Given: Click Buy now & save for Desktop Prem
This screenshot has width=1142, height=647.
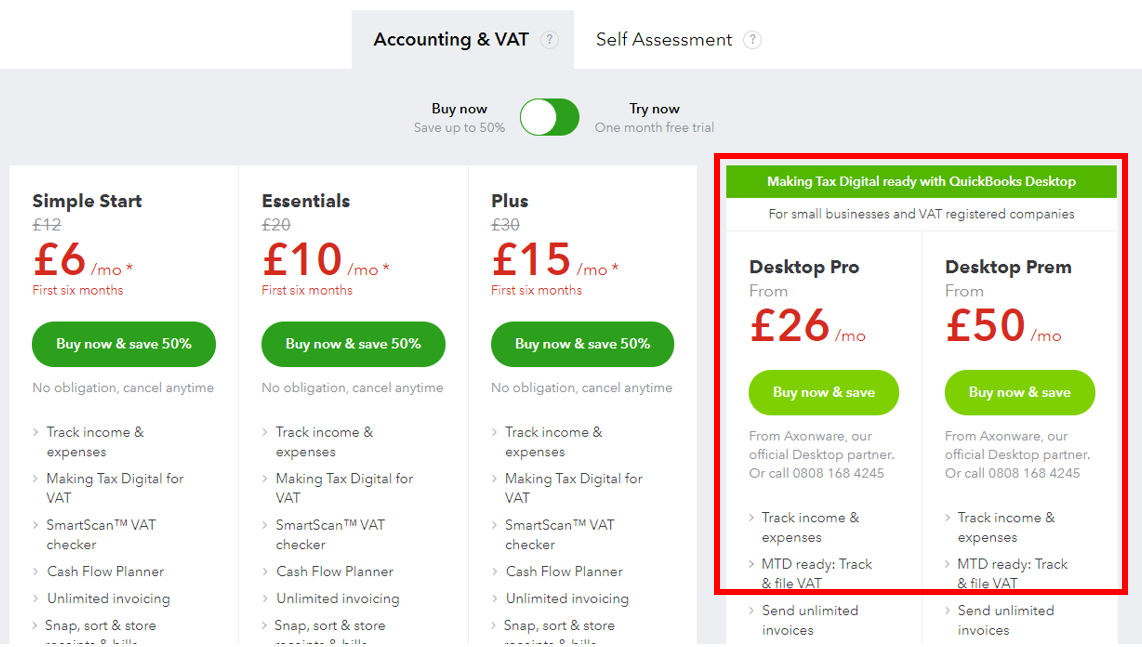Looking at the screenshot, I should pos(1019,393).
